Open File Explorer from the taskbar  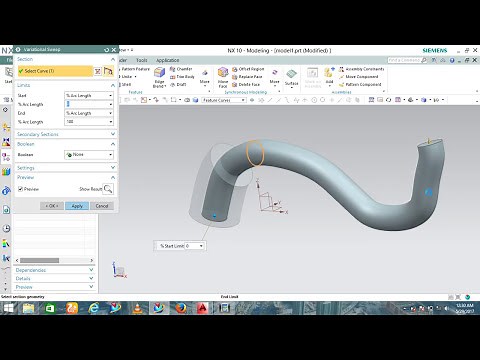(x=29, y=308)
